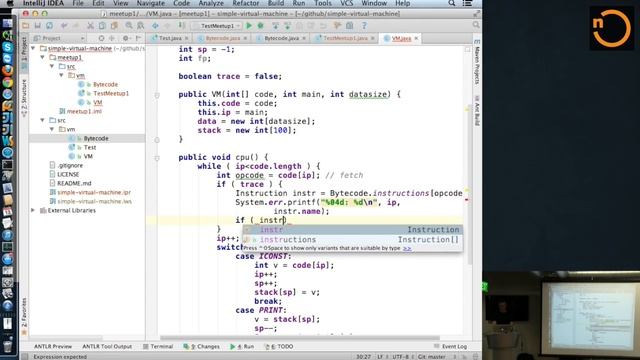
Task: Open the Navigate menu
Action: click(151, 3)
